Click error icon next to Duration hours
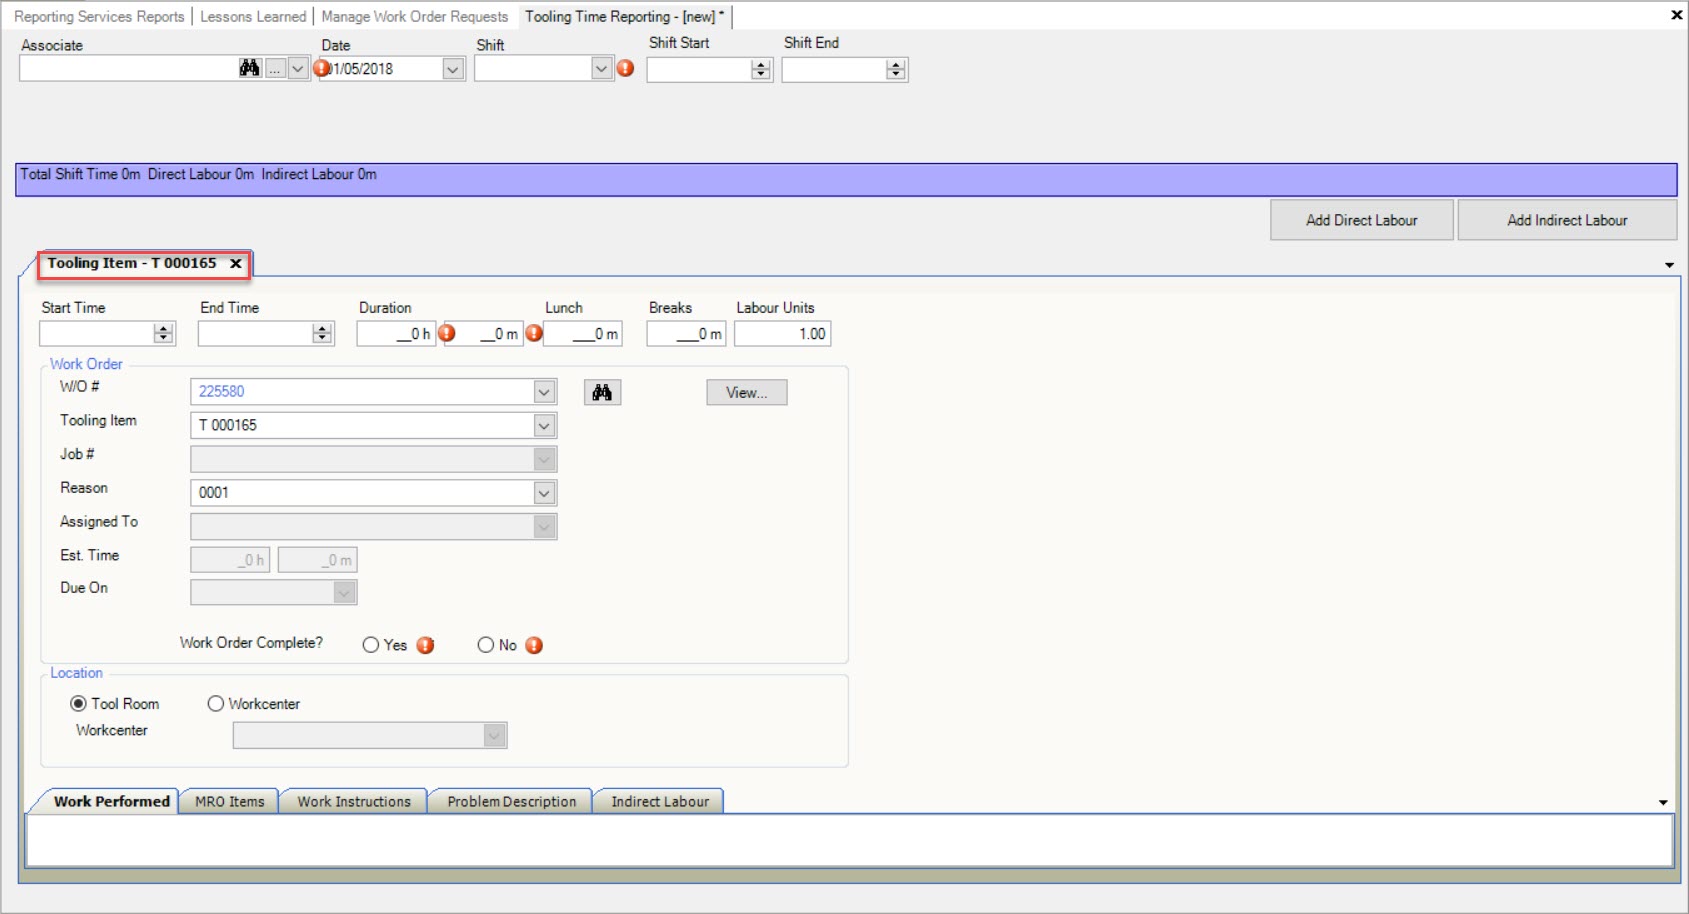 click(x=447, y=333)
